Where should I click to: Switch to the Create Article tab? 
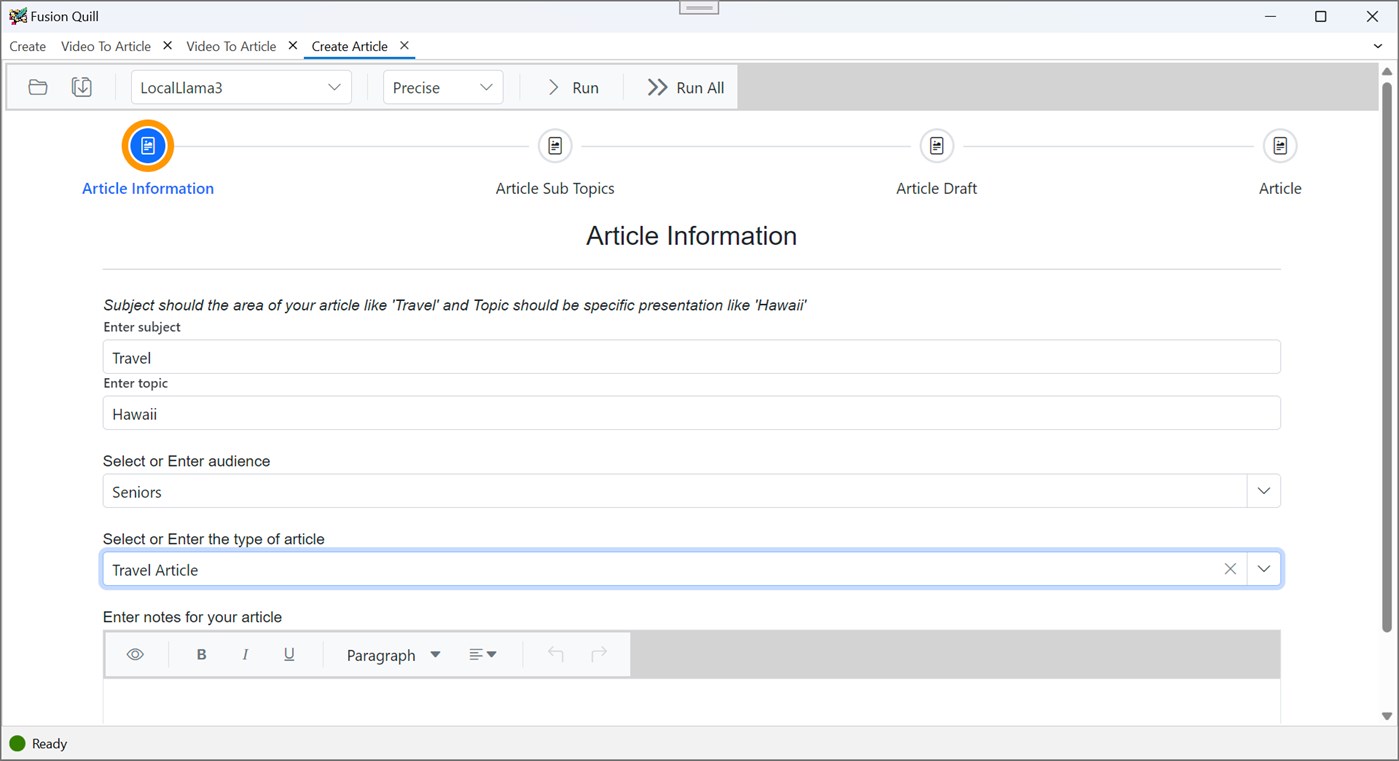(349, 46)
